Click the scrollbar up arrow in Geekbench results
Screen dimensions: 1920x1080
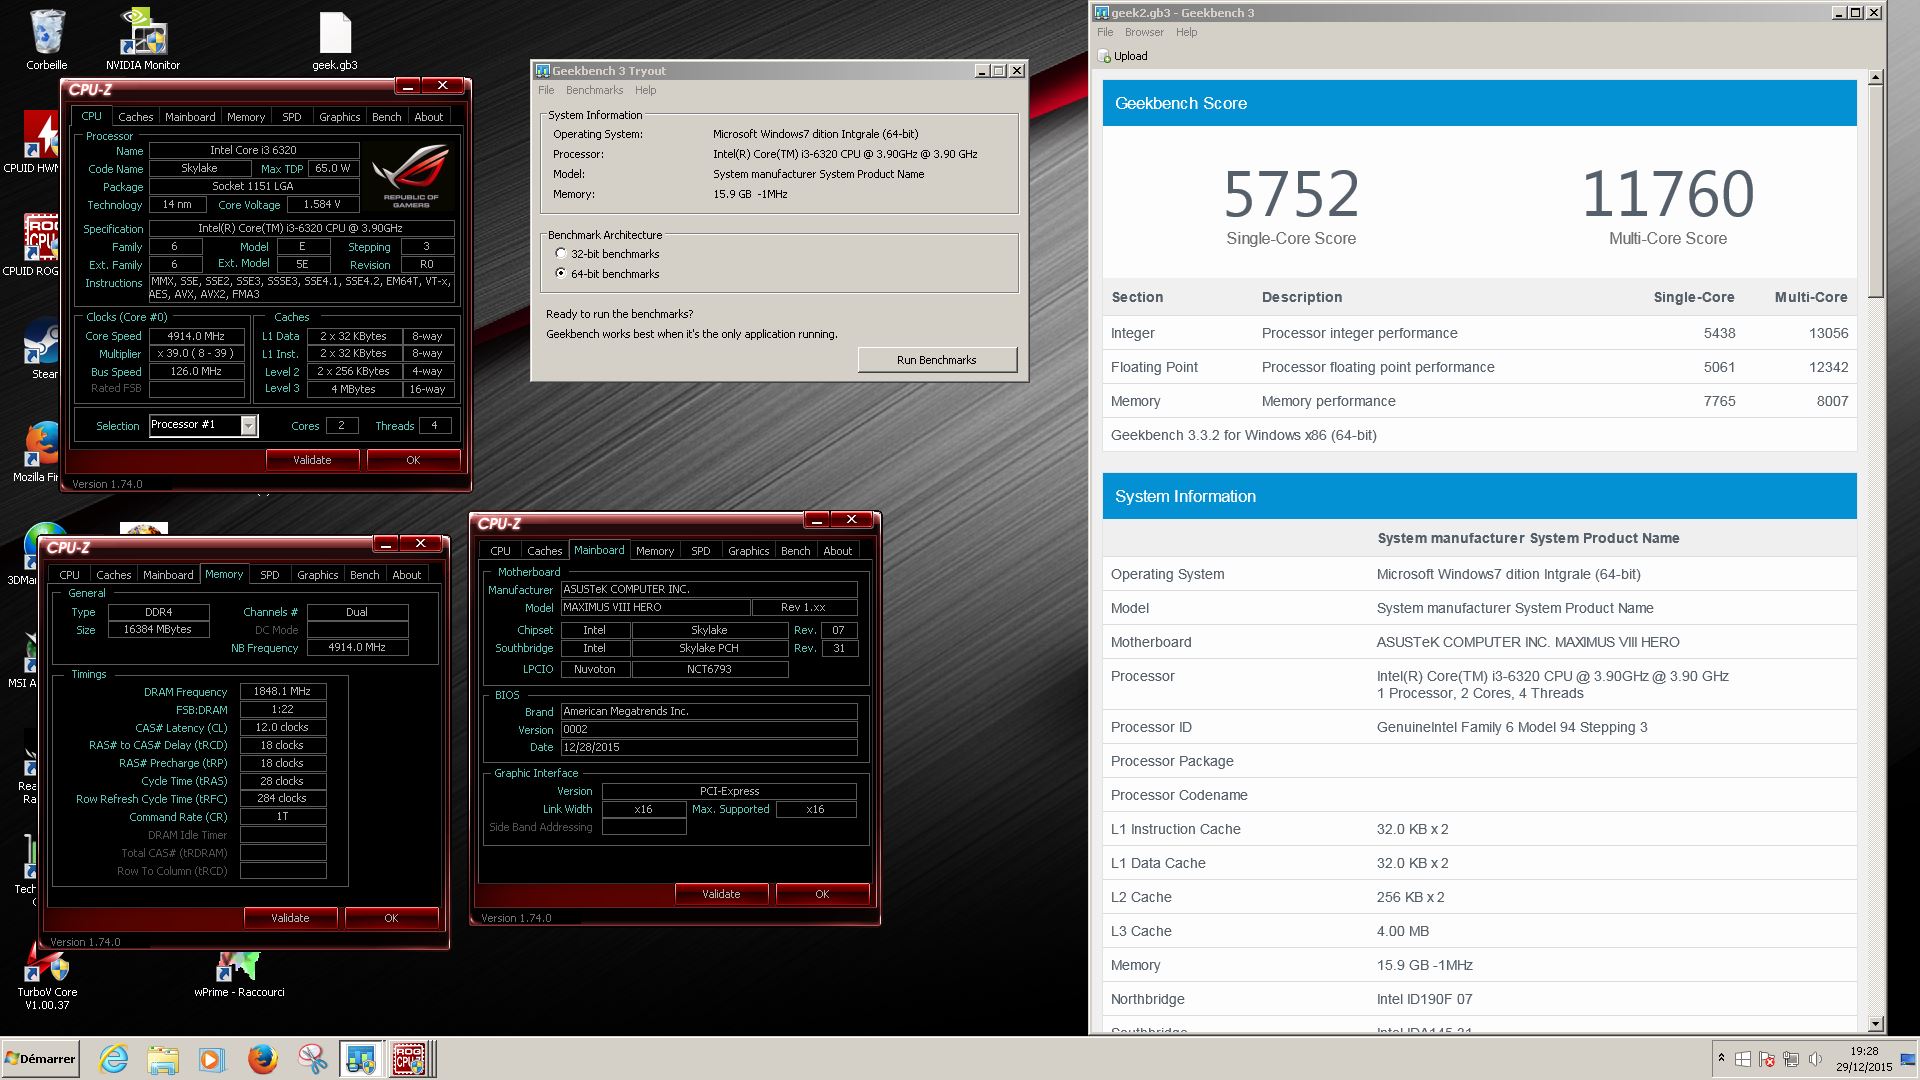click(x=1875, y=77)
